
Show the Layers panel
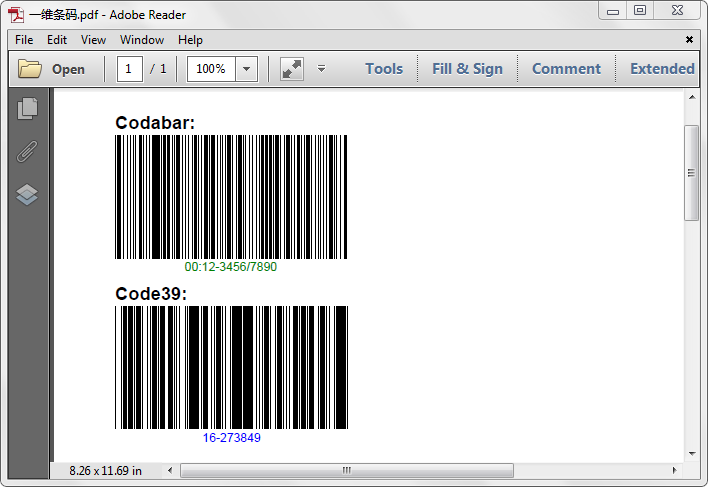point(27,195)
